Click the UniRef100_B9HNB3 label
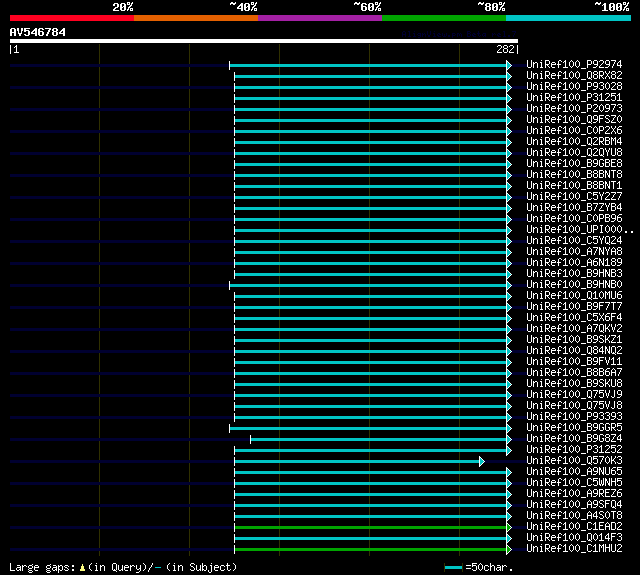 [x=574, y=274]
